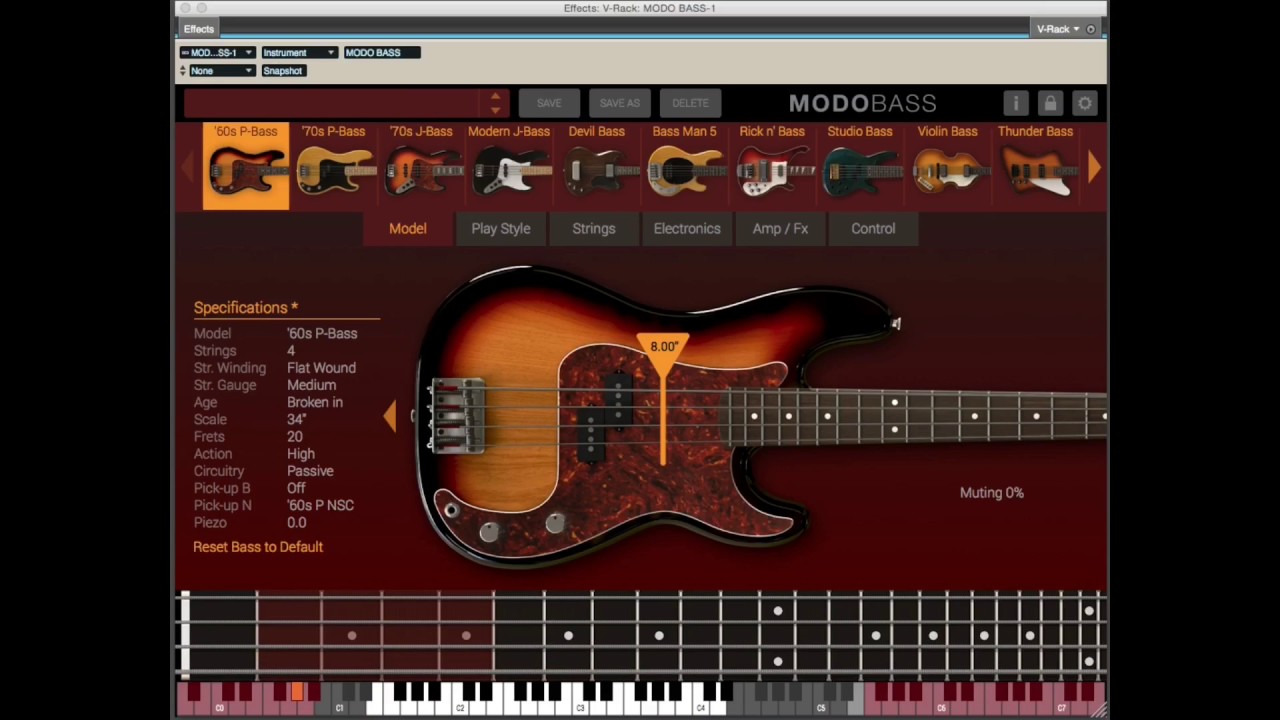Viewport: 1280px width, 720px height.
Task: Click the split-coil pickup on the bass
Action: pyautogui.click(x=606, y=416)
